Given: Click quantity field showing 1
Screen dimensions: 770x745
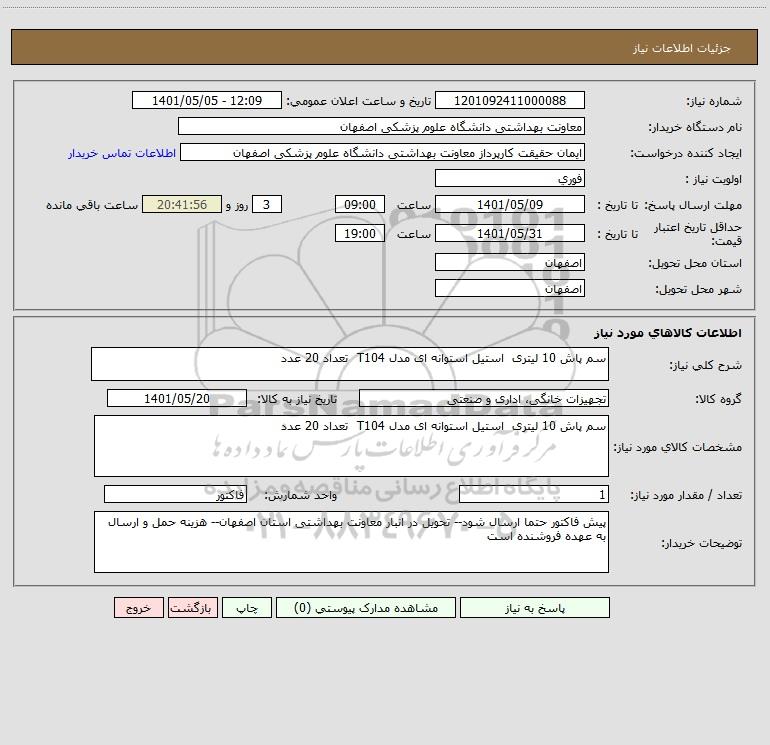Looking at the screenshot, I should click(534, 494).
